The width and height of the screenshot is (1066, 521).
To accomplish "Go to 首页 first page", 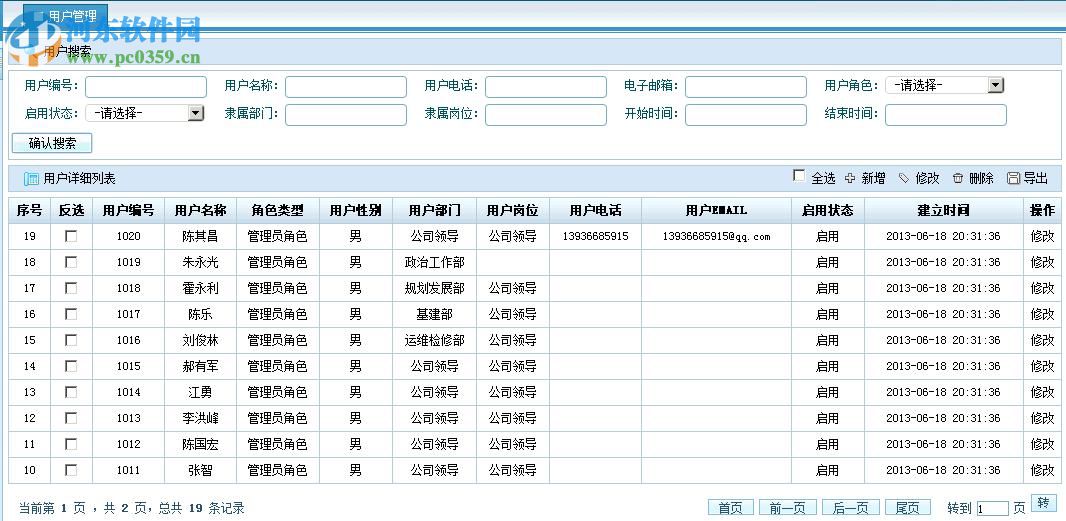I will pos(731,507).
